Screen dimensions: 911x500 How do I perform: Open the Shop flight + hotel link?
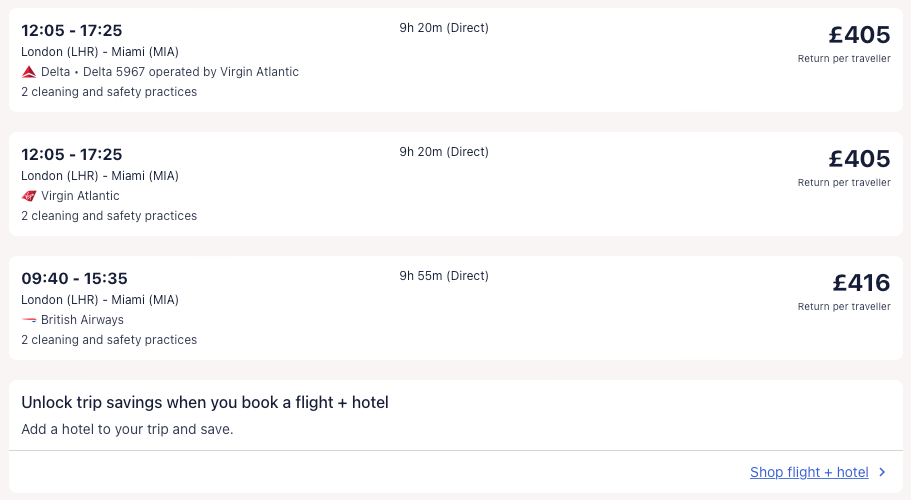click(809, 472)
